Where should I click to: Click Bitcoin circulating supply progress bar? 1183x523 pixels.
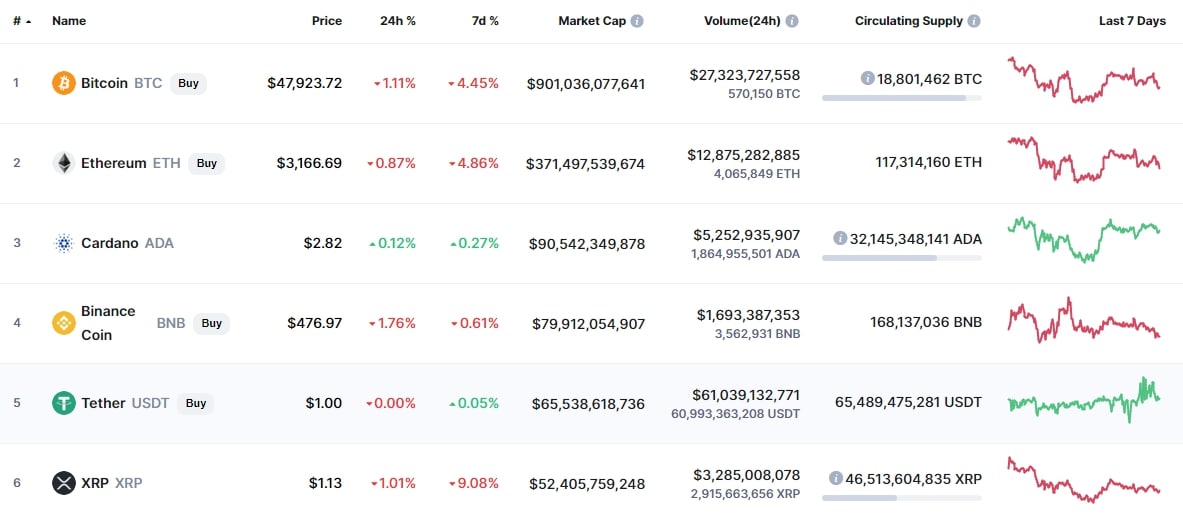pyautogui.click(x=902, y=98)
